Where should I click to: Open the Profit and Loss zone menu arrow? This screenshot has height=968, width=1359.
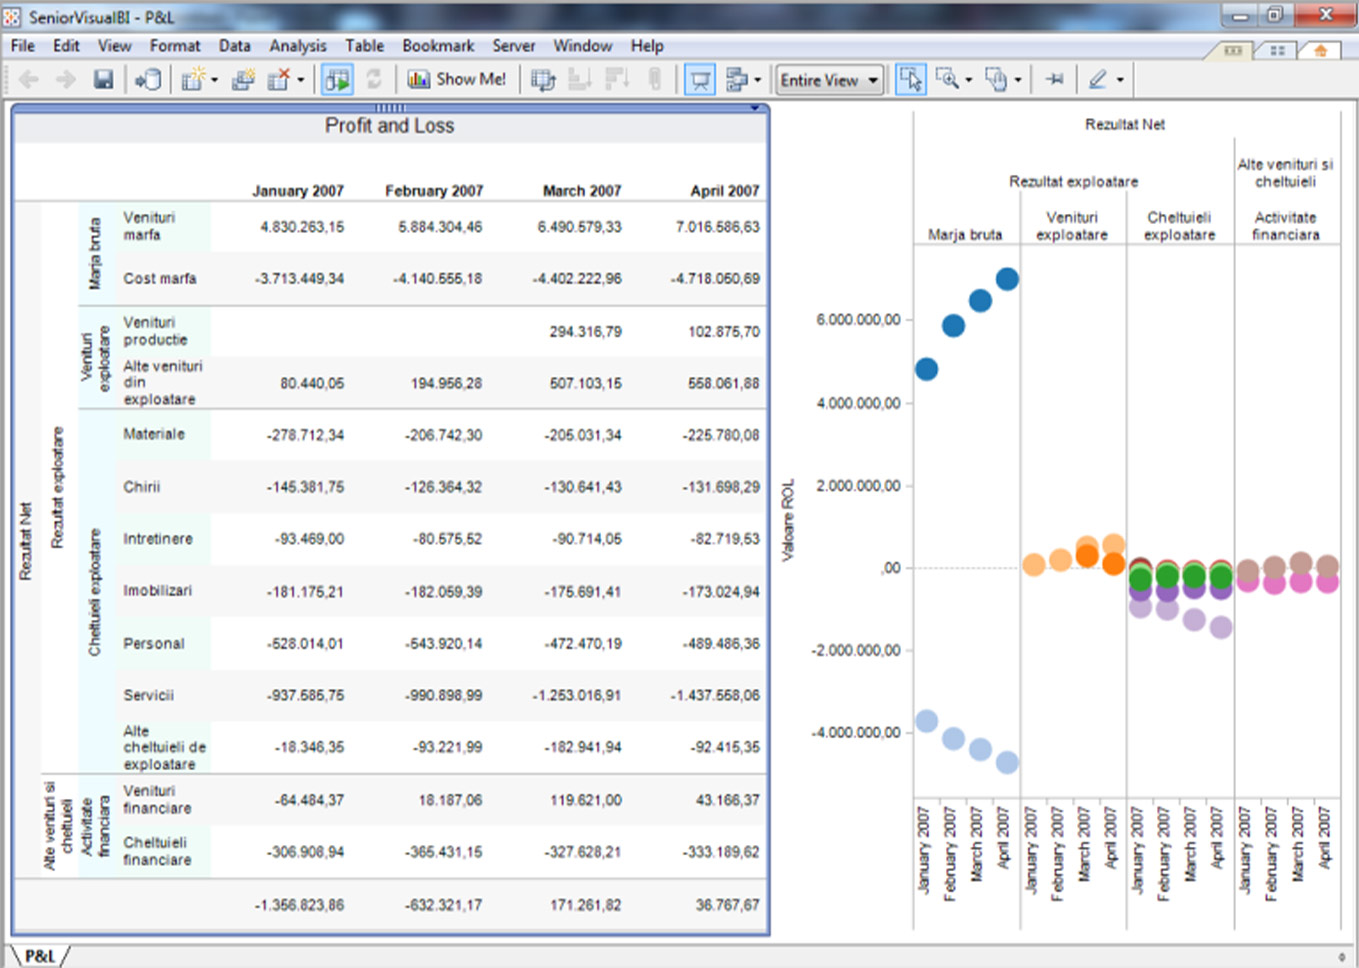755,108
